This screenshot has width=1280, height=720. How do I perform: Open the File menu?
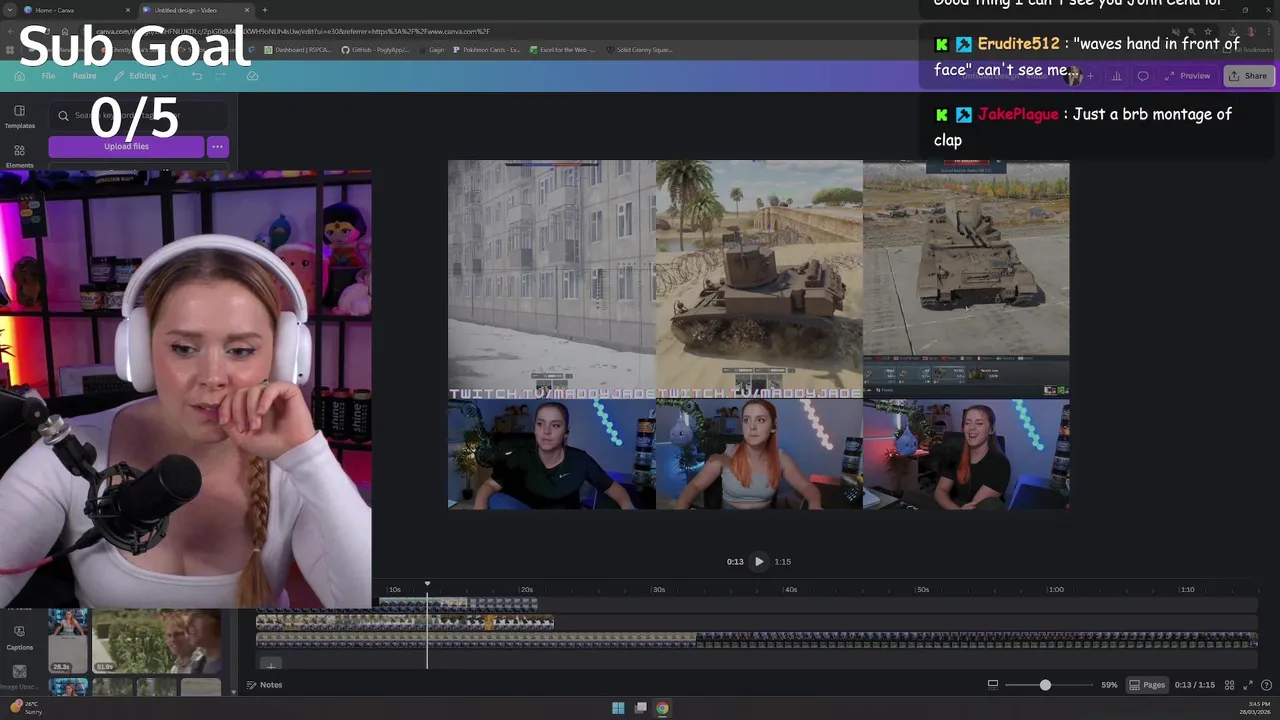pos(48,76)
